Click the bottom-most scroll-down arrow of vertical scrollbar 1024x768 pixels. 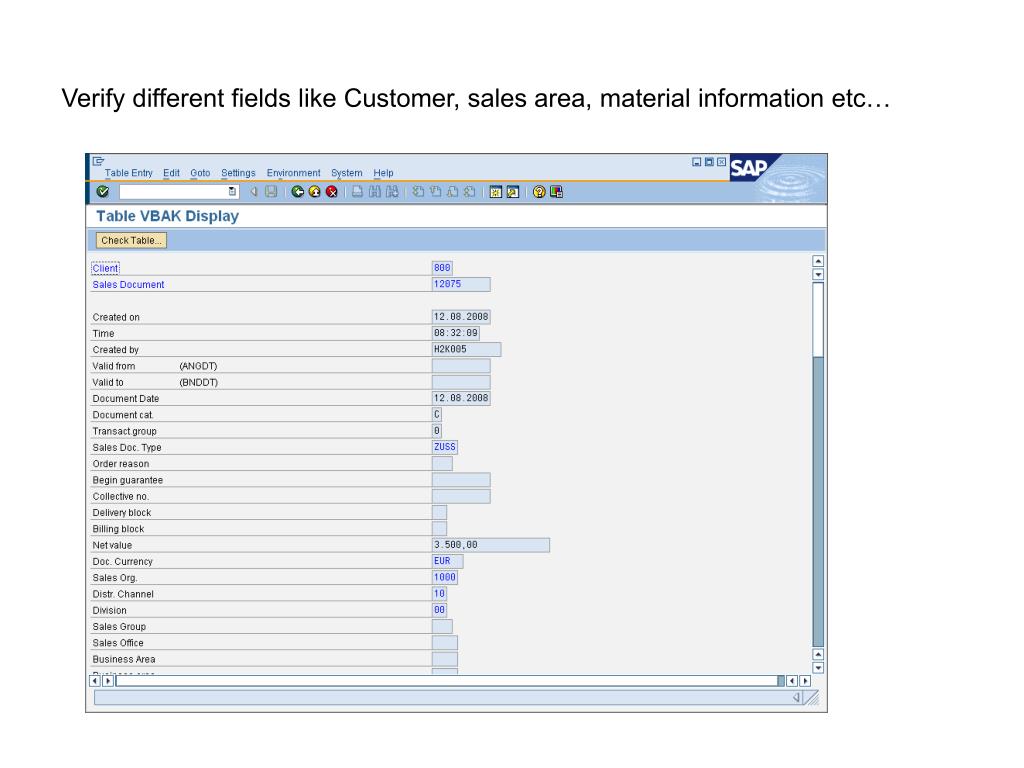coord(818,668)
